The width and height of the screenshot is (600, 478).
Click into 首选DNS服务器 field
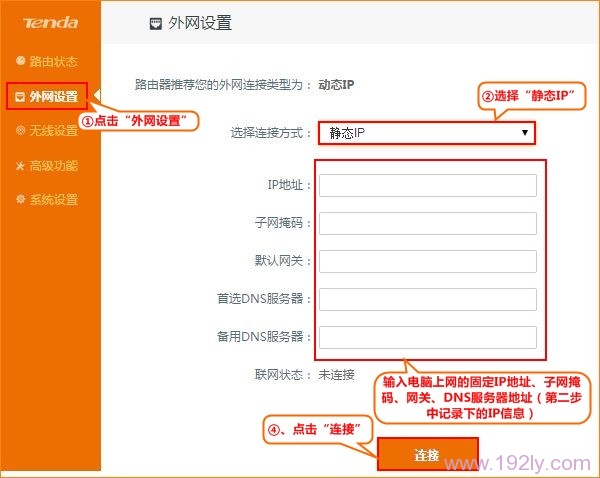point(428,299)
